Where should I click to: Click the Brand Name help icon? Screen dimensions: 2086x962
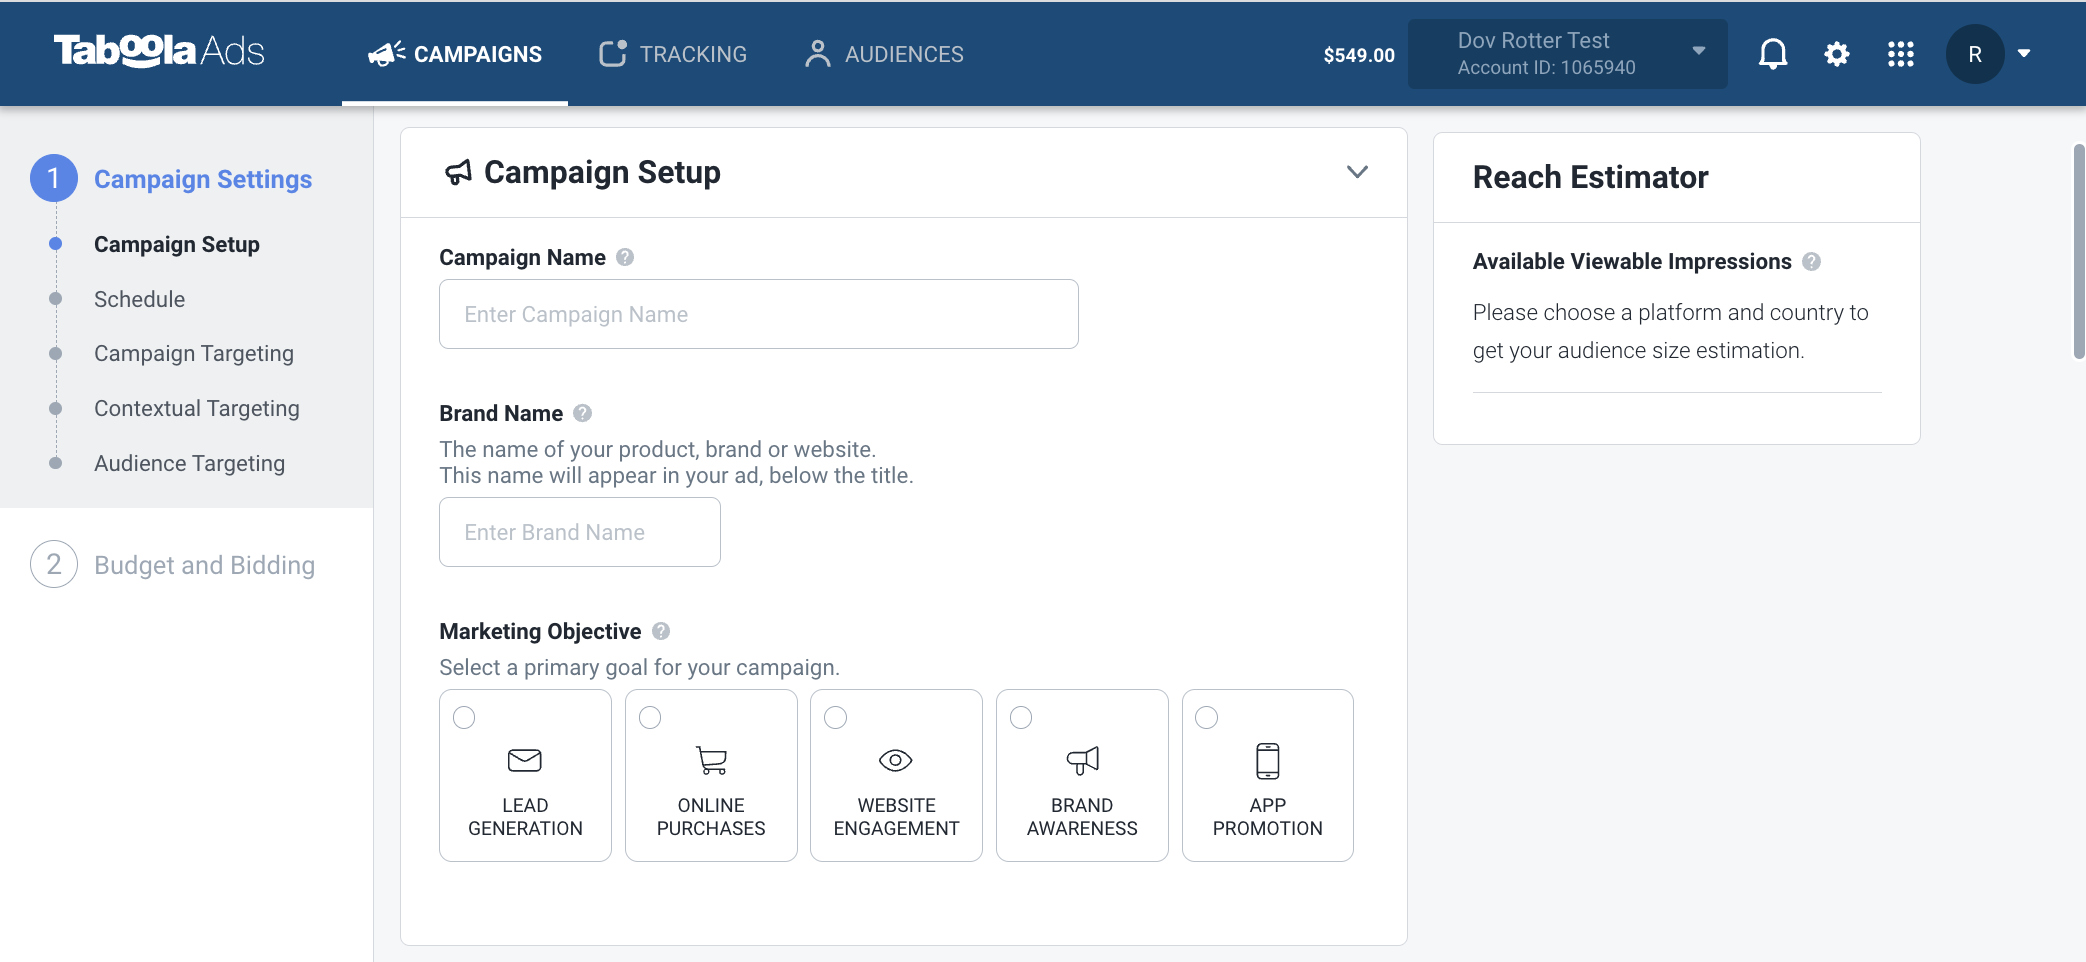point(583,413)
